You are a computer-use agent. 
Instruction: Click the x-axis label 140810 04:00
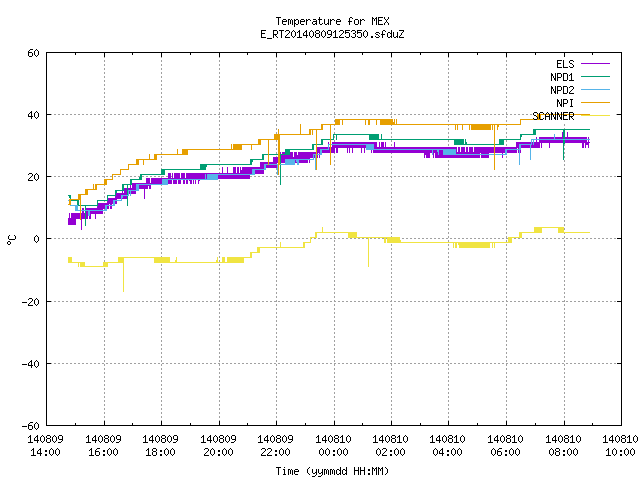(448, 446)
